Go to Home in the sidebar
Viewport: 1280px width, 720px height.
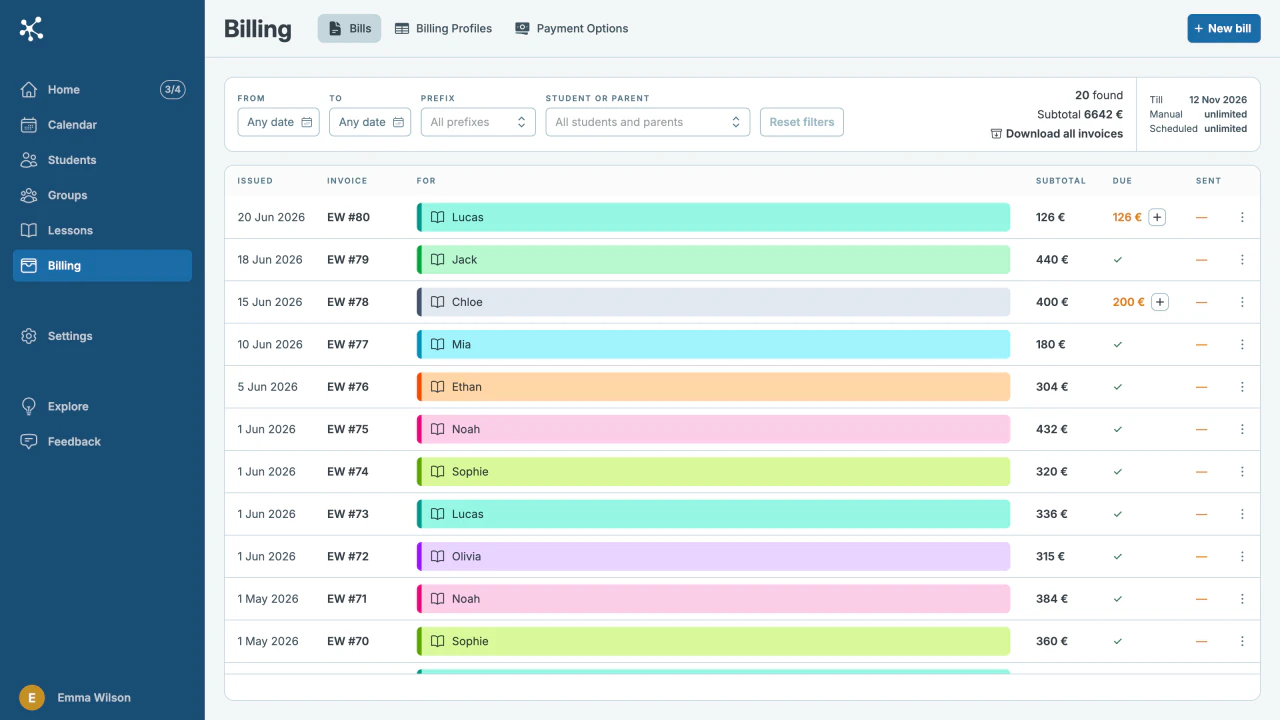(x=102, y=90)
